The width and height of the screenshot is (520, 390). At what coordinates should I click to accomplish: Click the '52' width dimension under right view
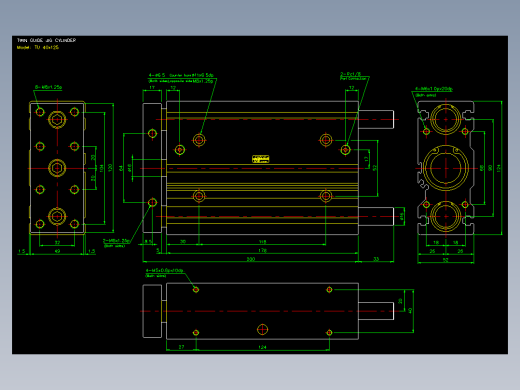[x=446, y=260]
